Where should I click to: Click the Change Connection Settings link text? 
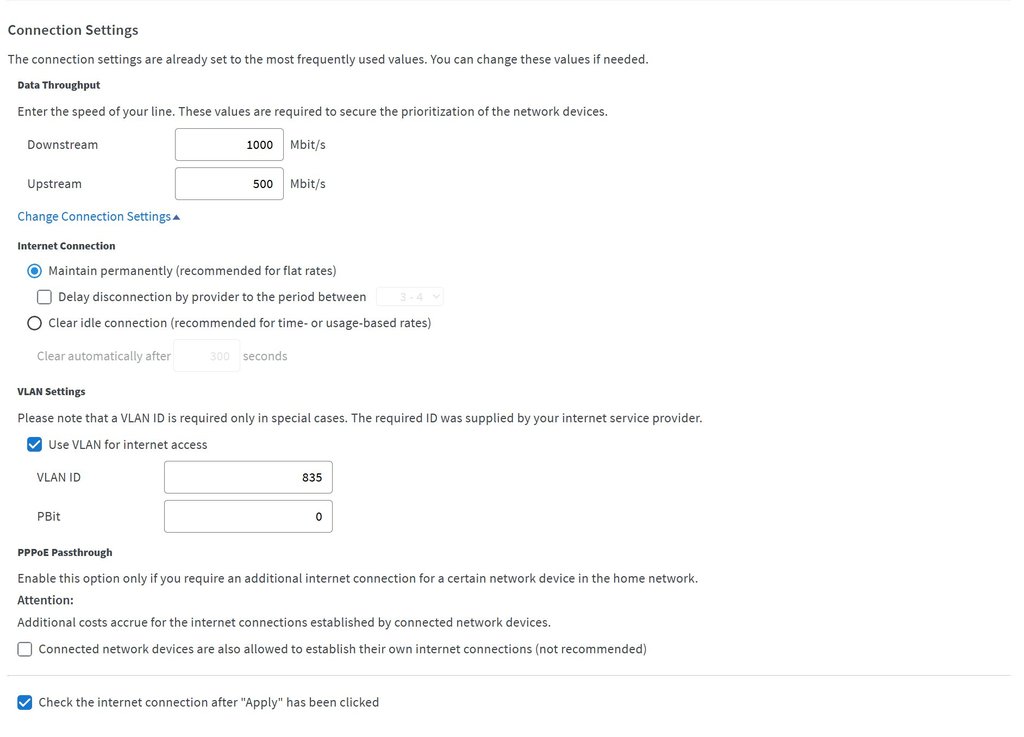pos(94,217)
